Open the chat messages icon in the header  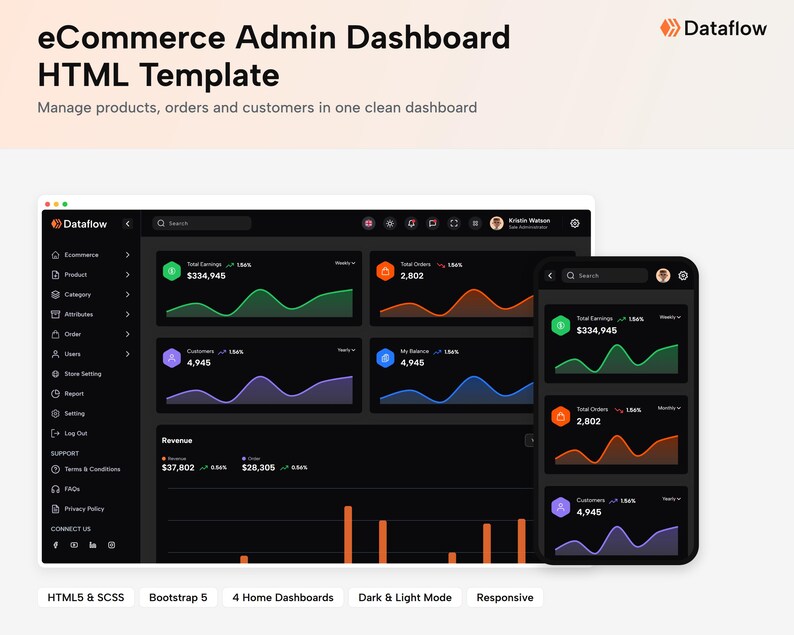(x=432, y=223)
